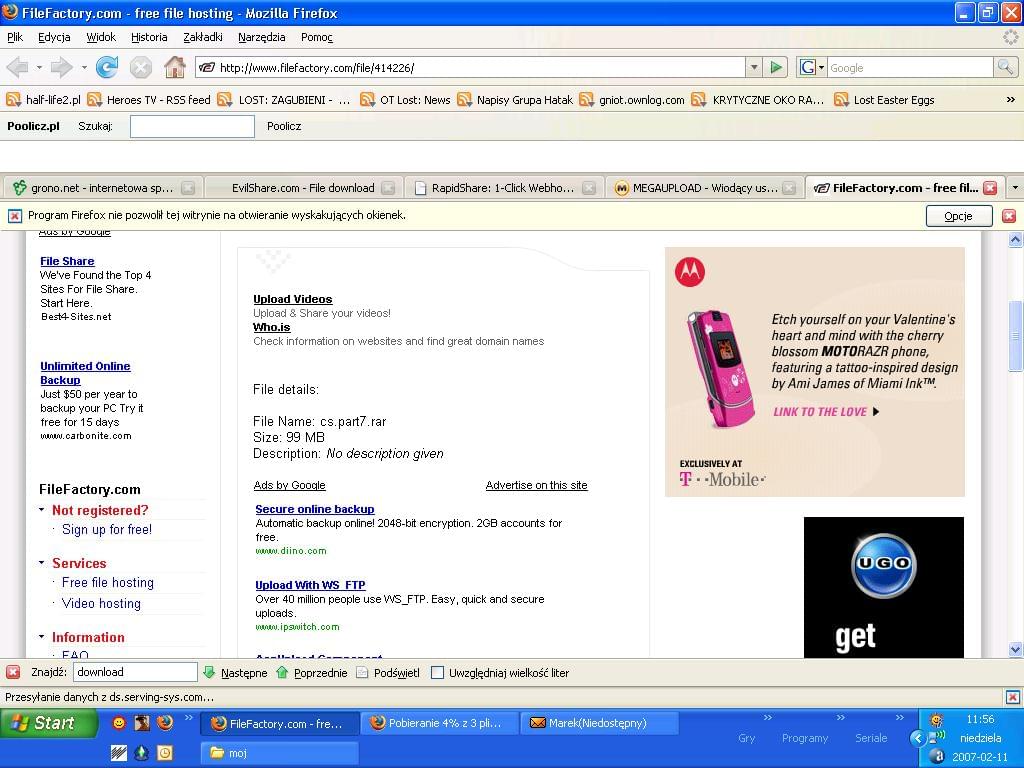1024x768 pixels.
Task: Click the Google search box
Action: pos(910,67)
